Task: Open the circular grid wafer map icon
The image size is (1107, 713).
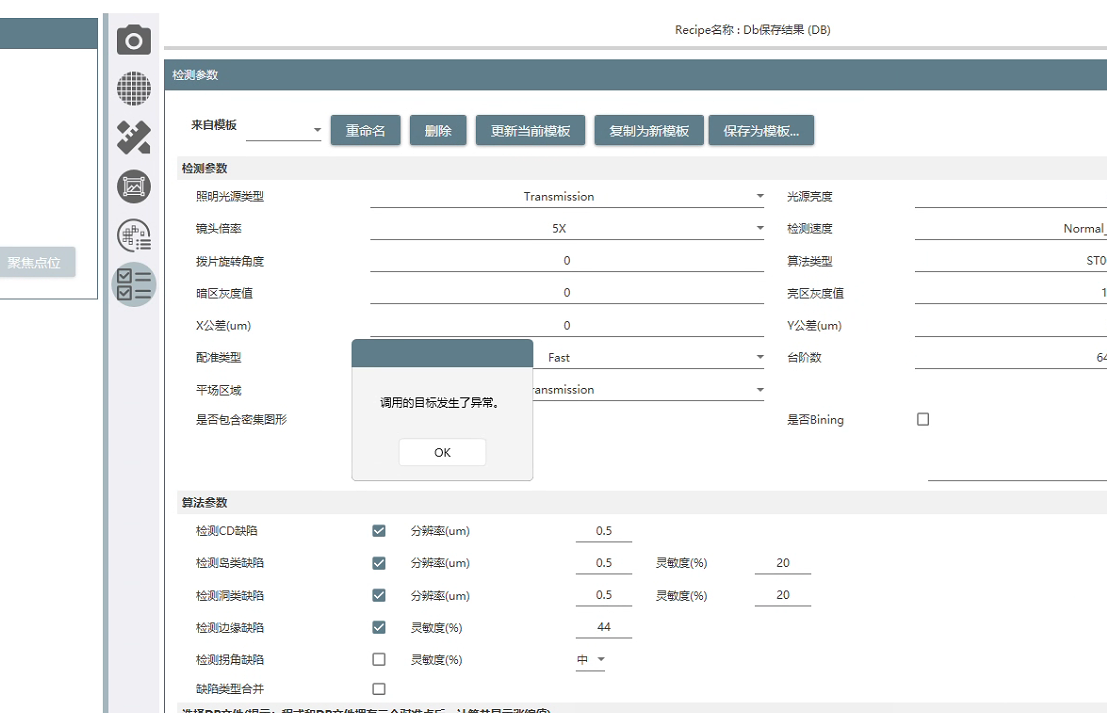Action: click(x=134, y=89)
